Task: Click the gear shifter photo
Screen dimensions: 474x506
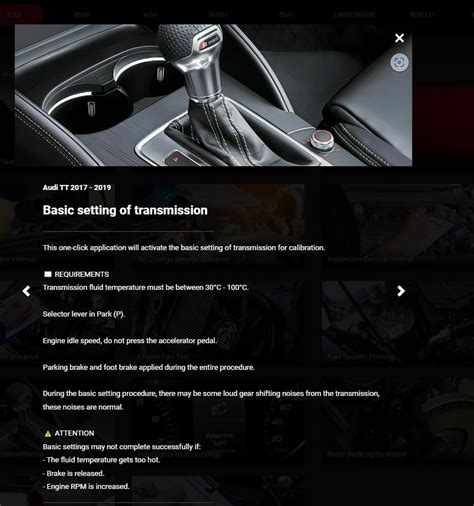Action: point(213,95)
